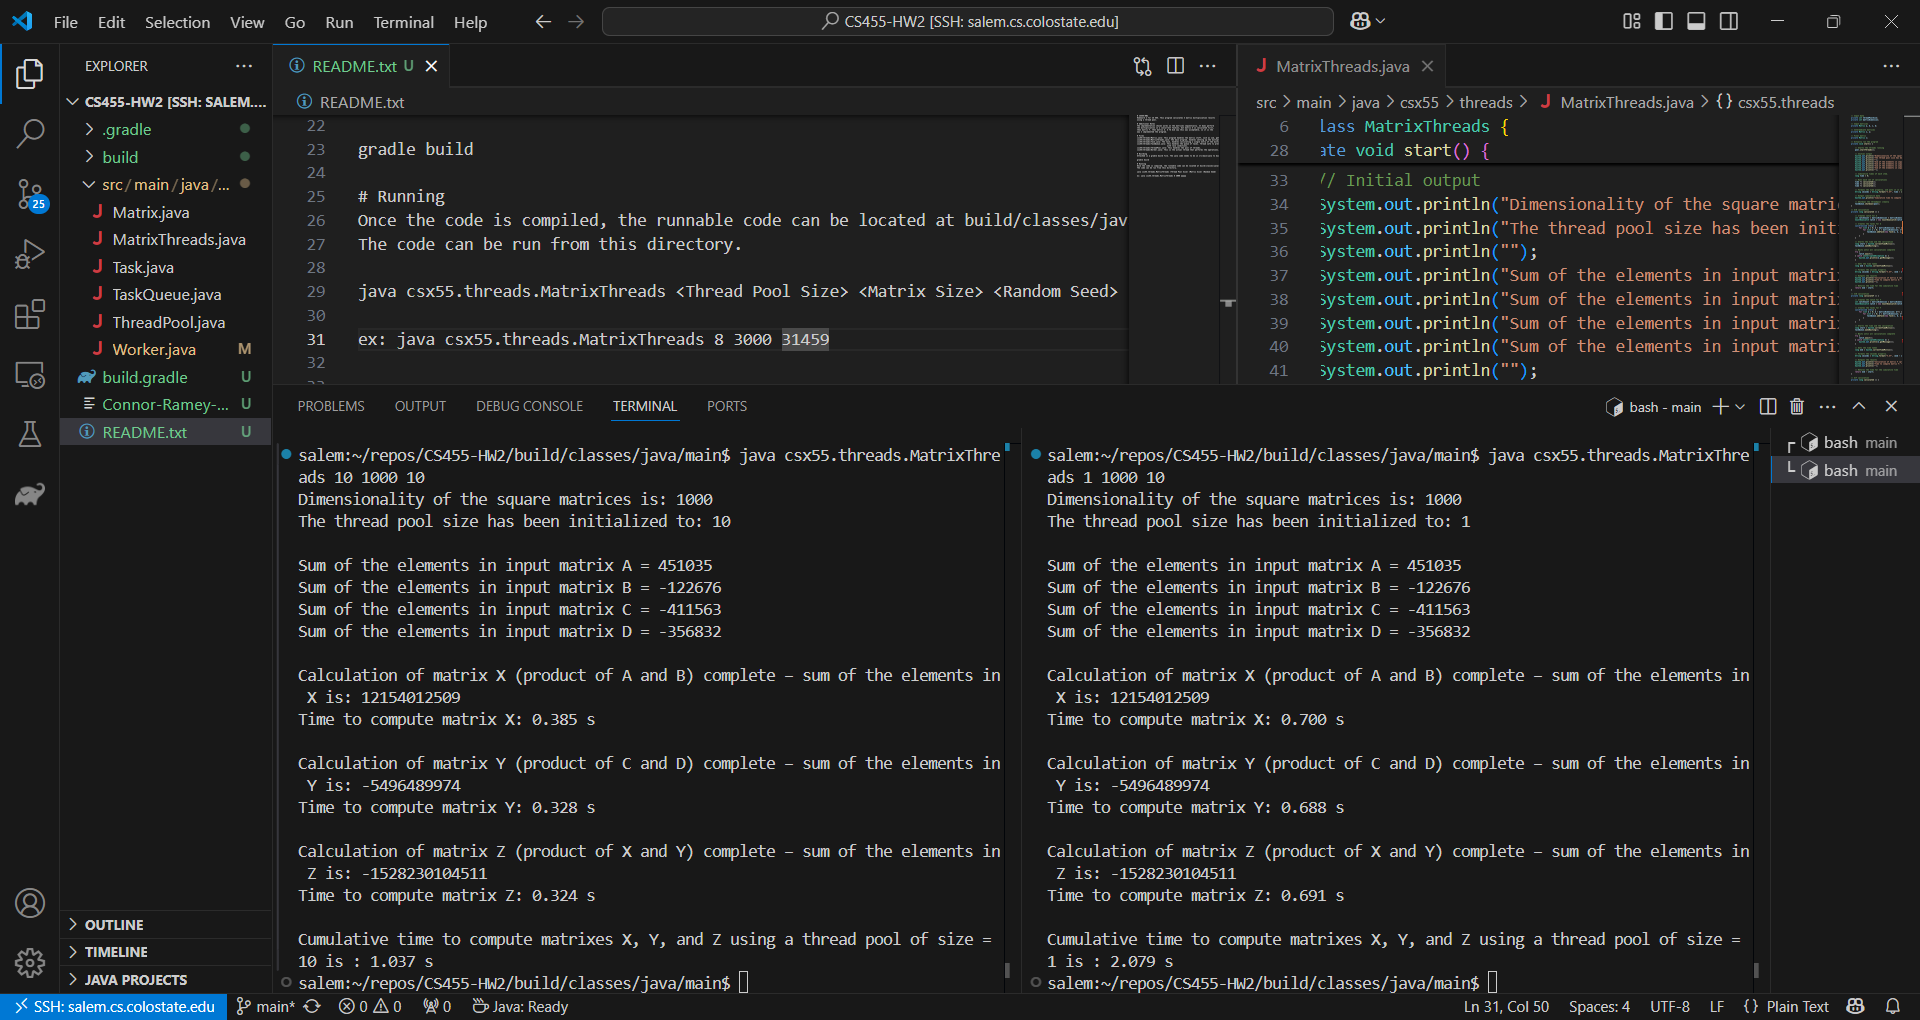This screenshot has height=1020, width=1920.
Task: Open the Manage settings gear
Action: (30, 962)
